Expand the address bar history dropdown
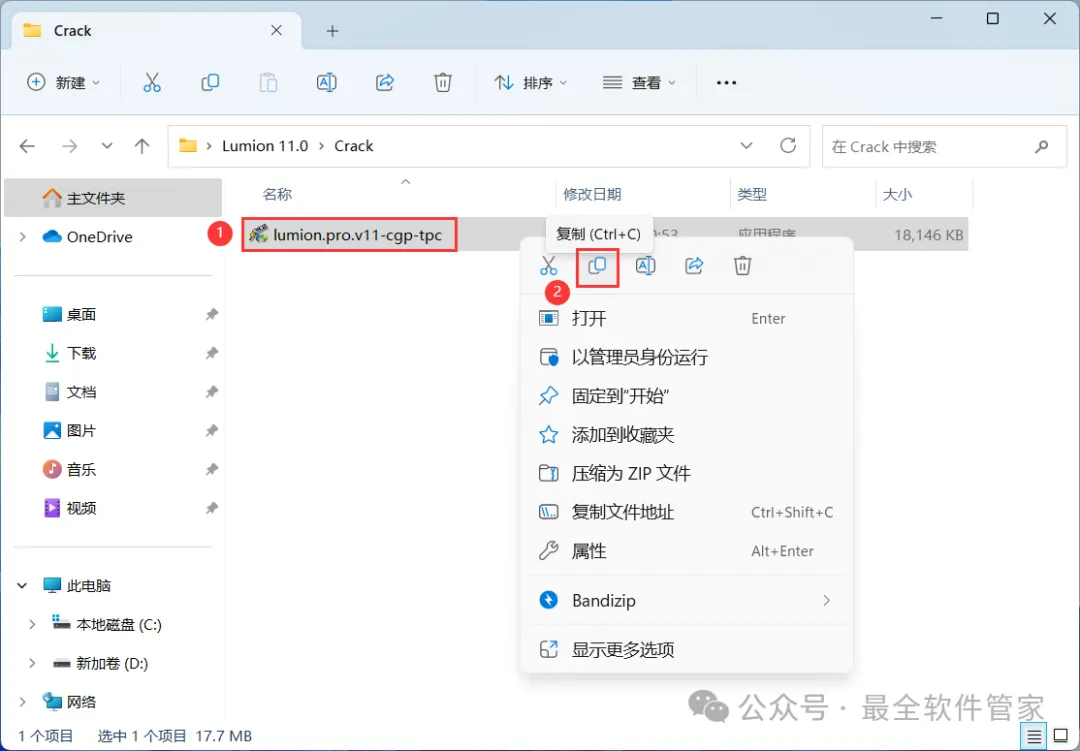The image size is (1080, 751). click(x=746, y=146)
